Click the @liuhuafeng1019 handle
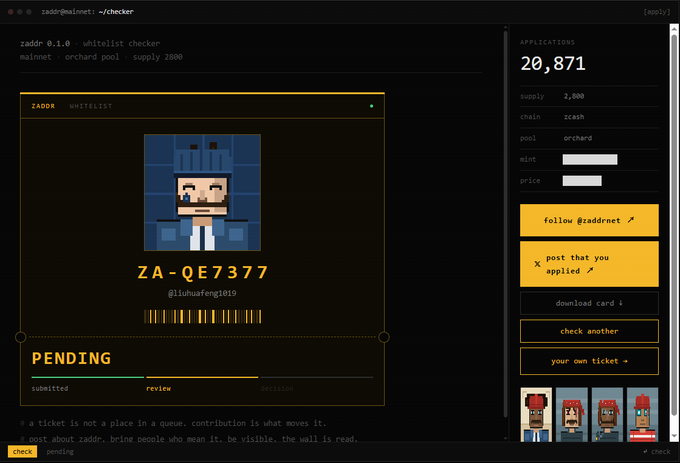Screen dimensions: 680x463 click(202, 293)
